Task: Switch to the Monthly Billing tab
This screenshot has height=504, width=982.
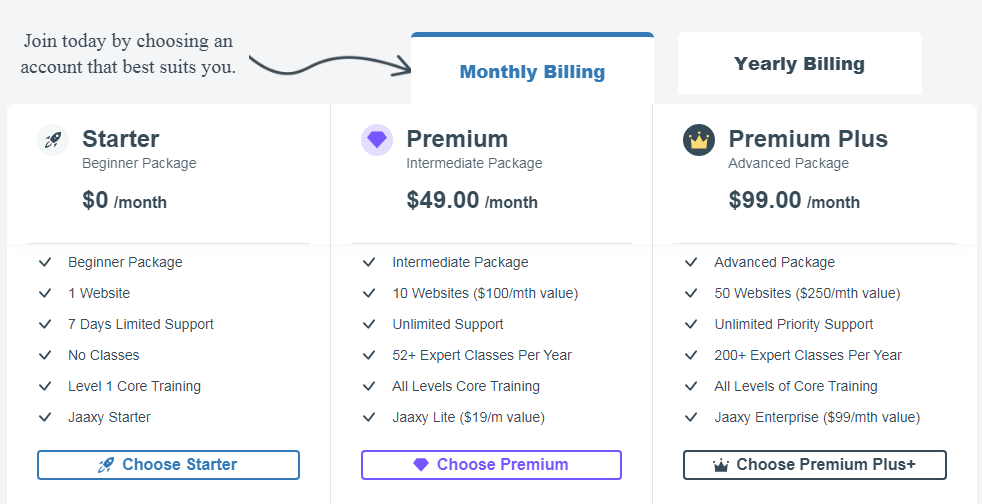Action: click(532, 69)
